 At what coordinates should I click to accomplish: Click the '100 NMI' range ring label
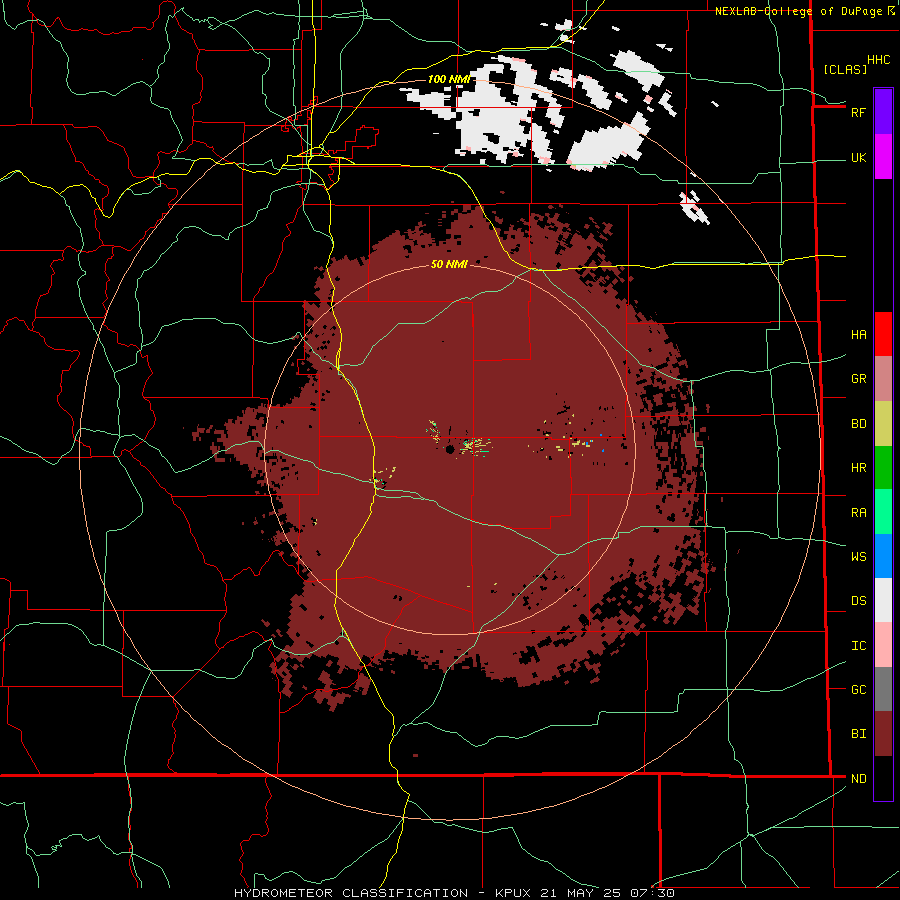tap(449, 79)
